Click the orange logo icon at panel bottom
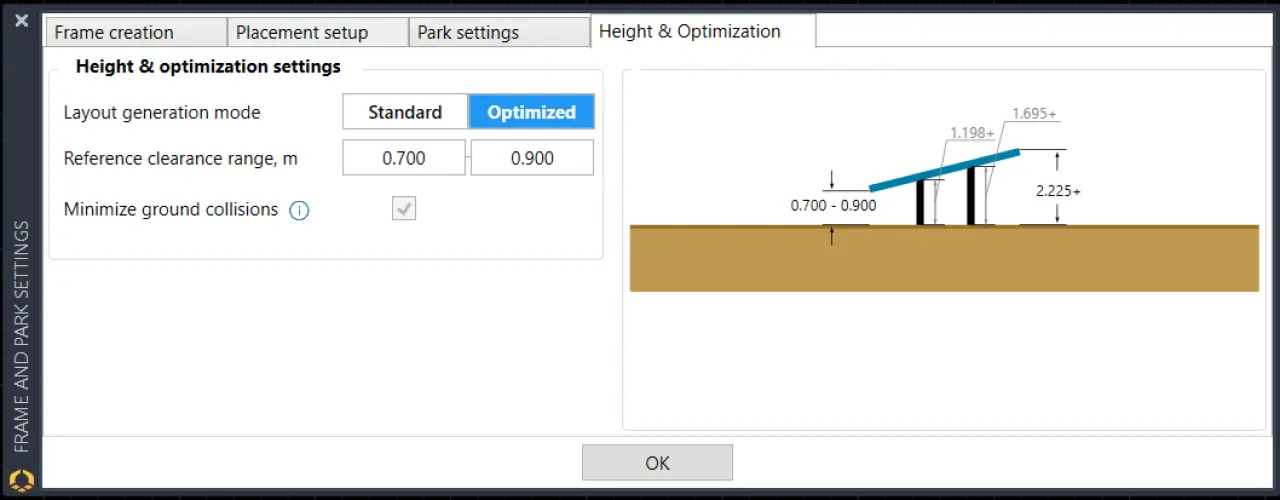Screen dimensions: 1280x500 click(21, 480)
